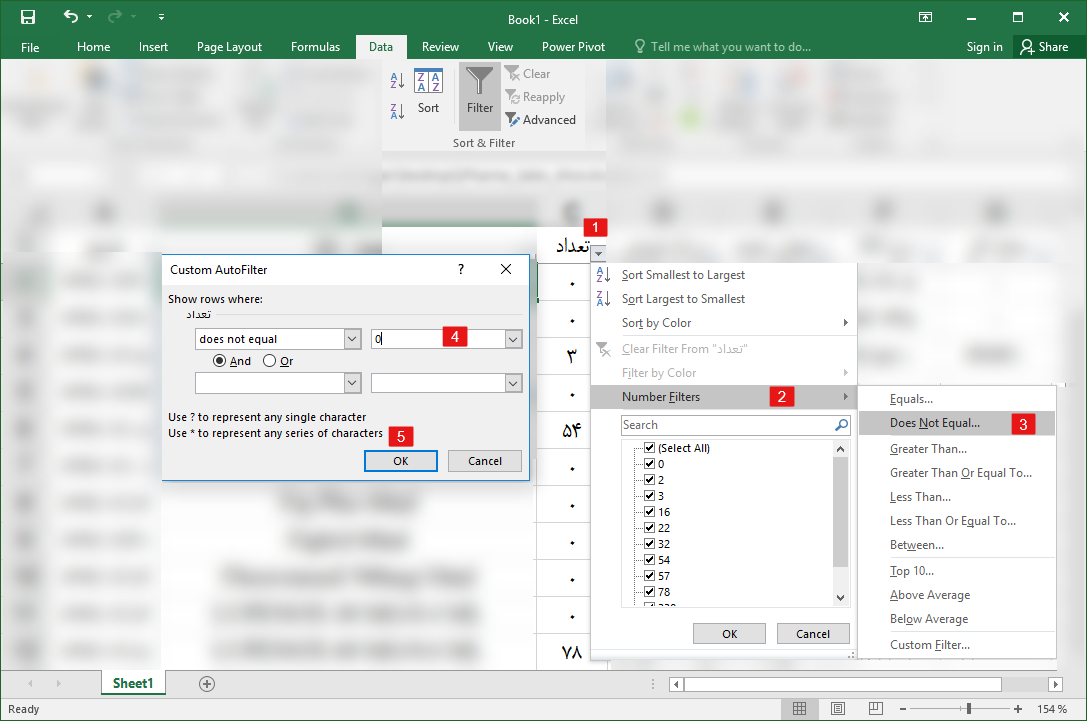Image resolution: width=1087 pixels, height=721 pixels.
Task: Open the Insert ribbon tab
Action: tap(153, 46)
